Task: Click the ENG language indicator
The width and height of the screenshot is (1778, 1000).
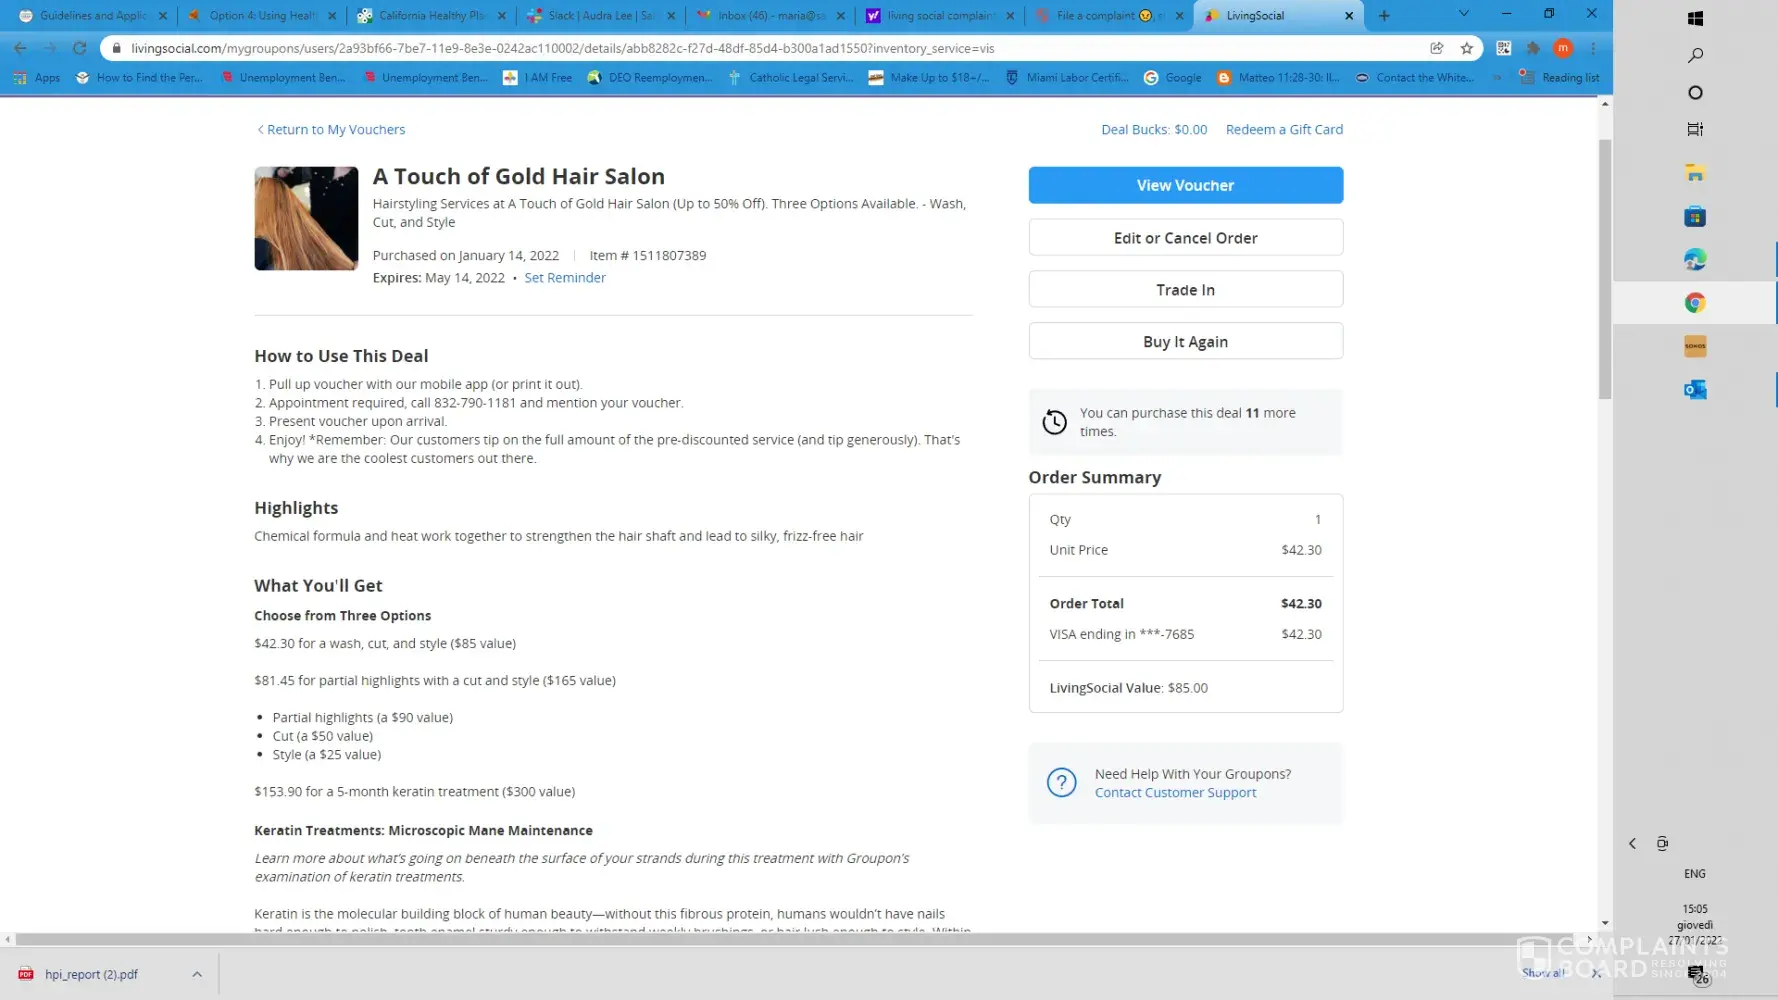Action: click(x=1695, y=874)
